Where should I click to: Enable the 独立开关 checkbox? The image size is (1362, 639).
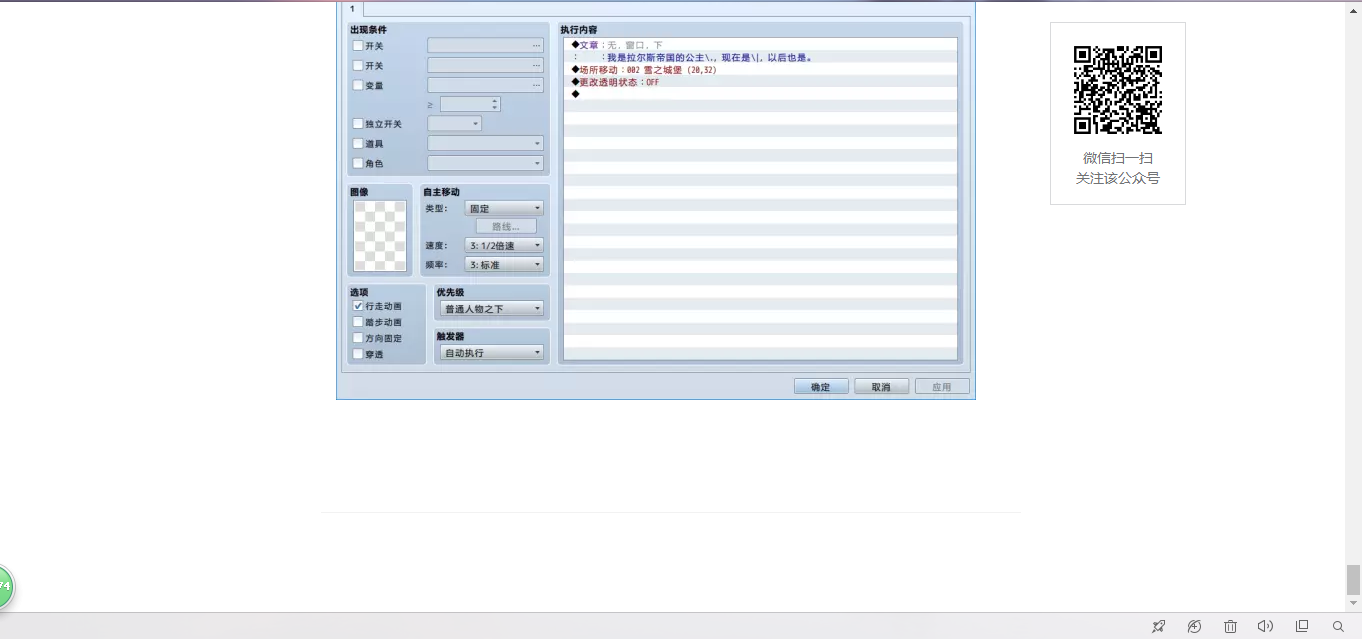pyautogui.click(x=358, y=124)
